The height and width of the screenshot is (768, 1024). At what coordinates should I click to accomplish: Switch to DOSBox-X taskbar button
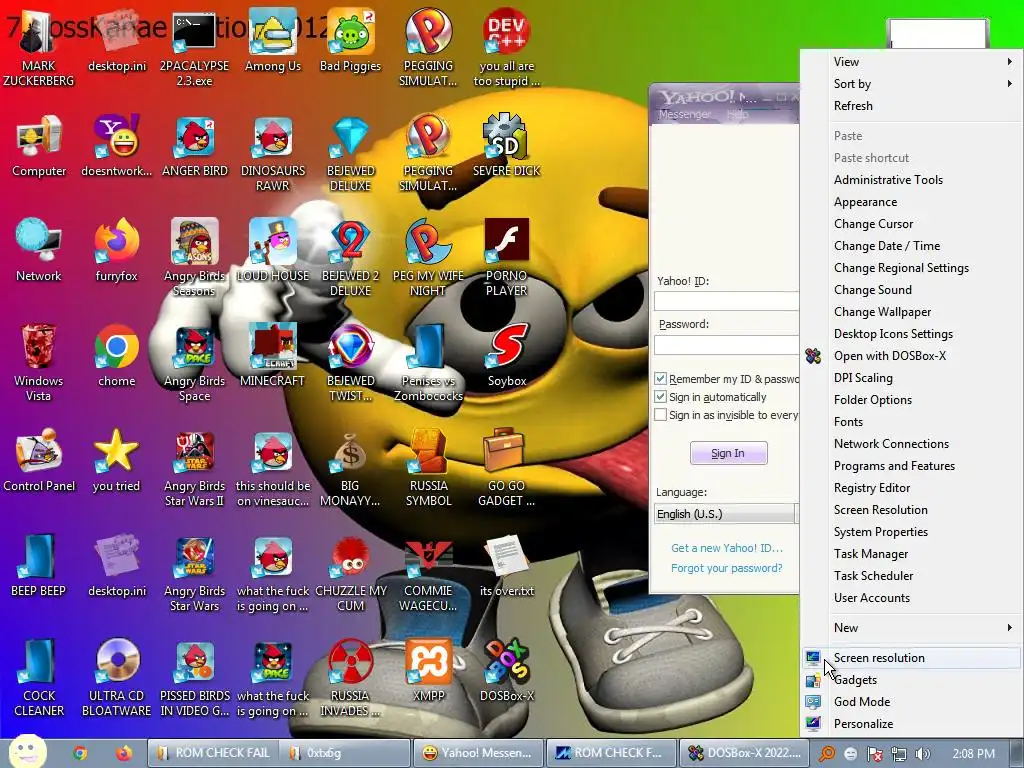click(x=744, y=753)
